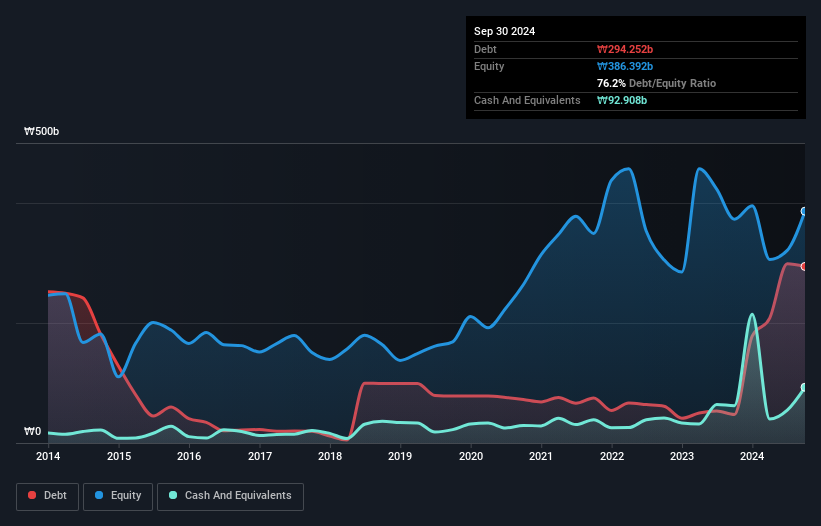
Task: Click the 2015 x-axis label
Action: click(119, 456)
